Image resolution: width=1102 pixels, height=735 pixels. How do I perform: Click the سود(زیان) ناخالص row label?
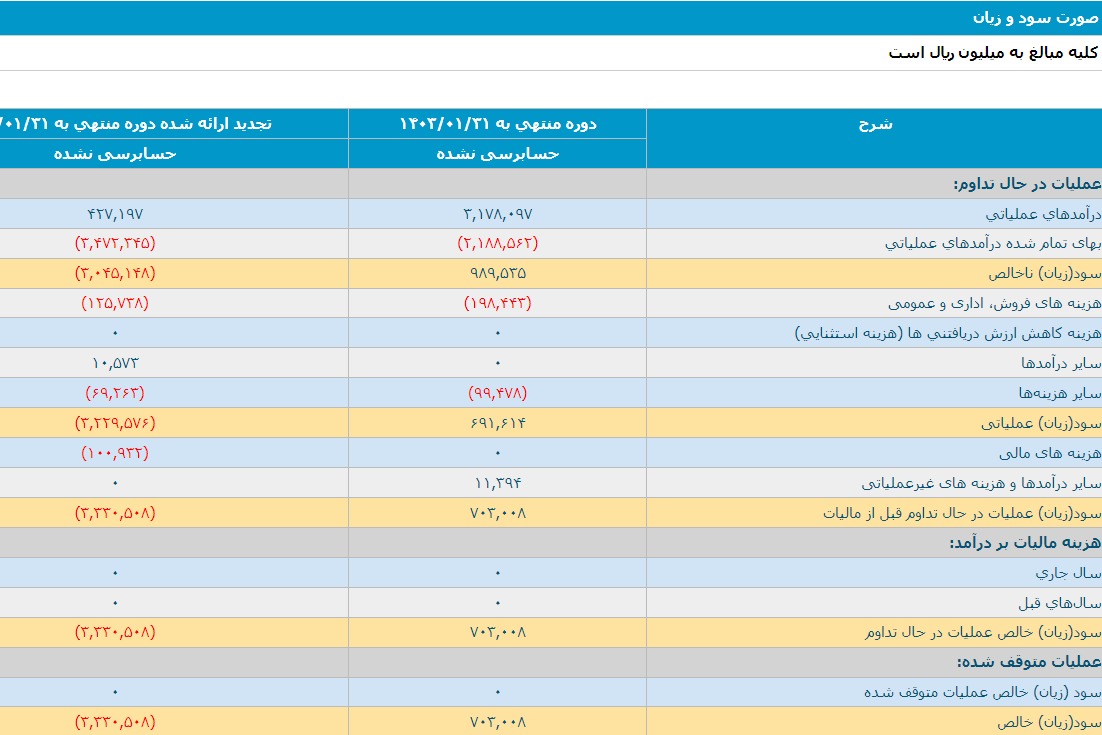pyautogui.click(x=1044, y=273)
